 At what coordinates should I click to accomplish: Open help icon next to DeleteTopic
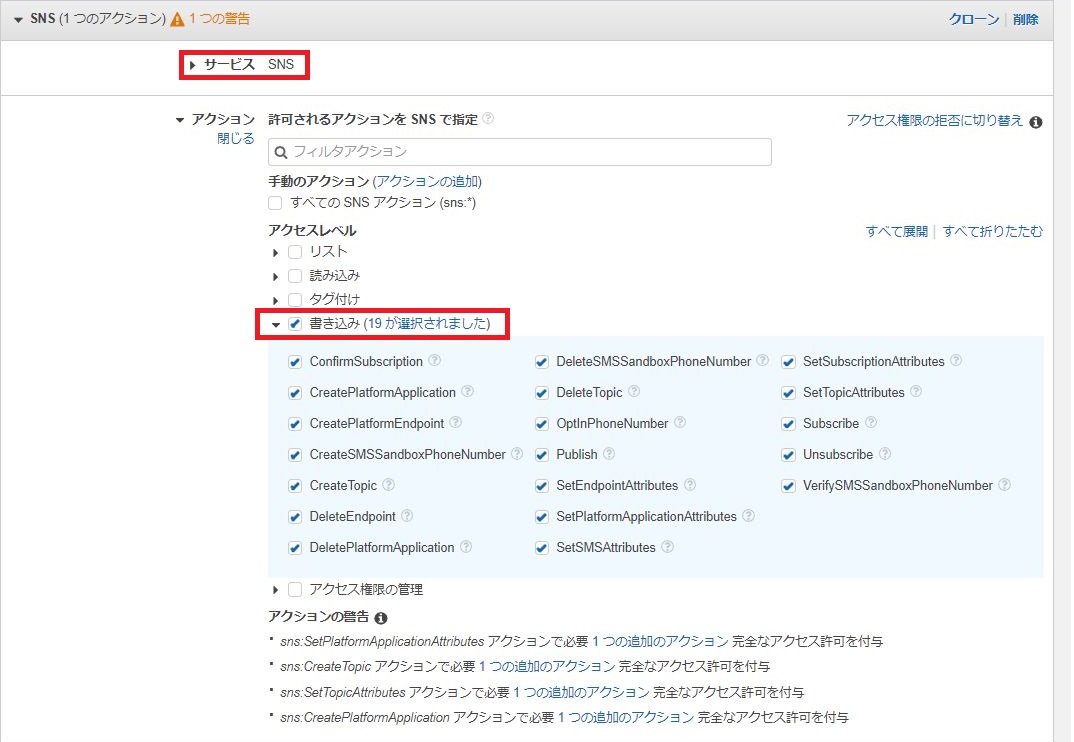pyautogui.click(x=634, y=391)
